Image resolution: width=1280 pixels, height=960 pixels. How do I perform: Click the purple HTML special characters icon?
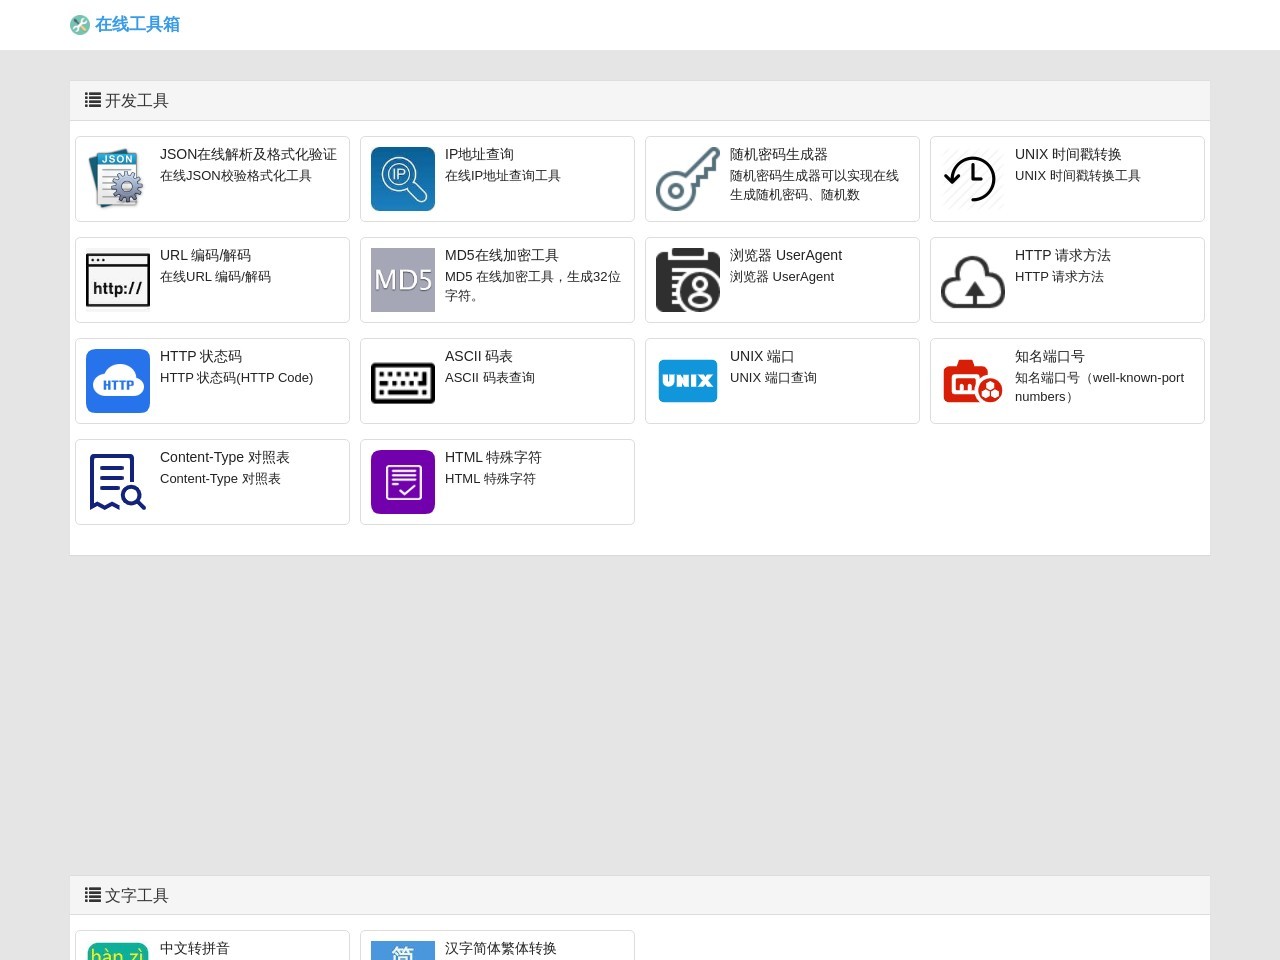pyautogui.click(x=403, y=482)
